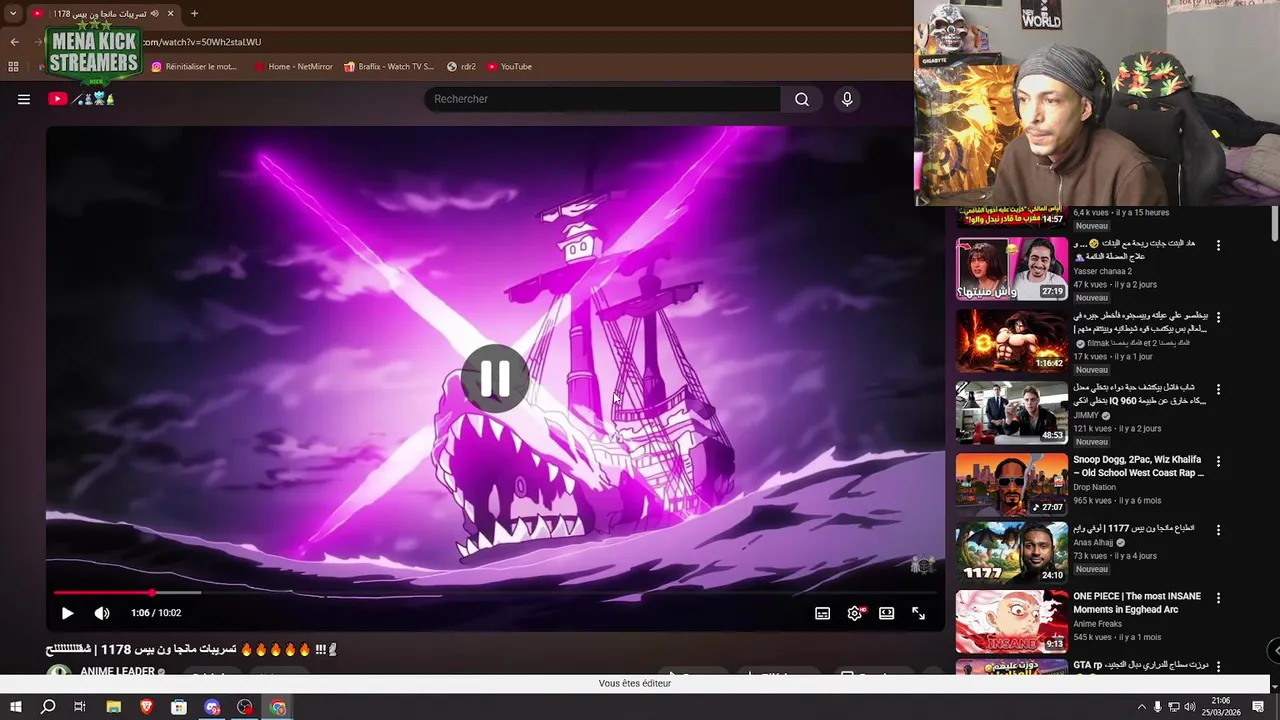Open options menu for filmak video
This screenshot has width=1280, height=720.
(1218, 317)
